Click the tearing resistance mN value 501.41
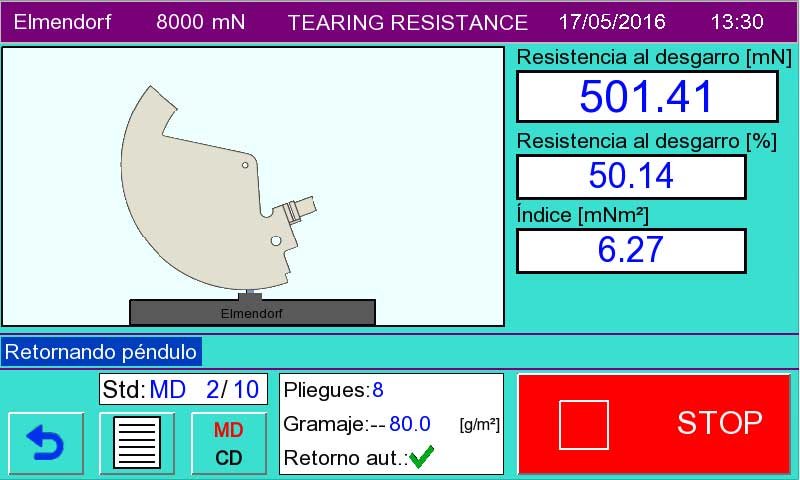The height and width of the screenshot is (480, 800). 646,97
